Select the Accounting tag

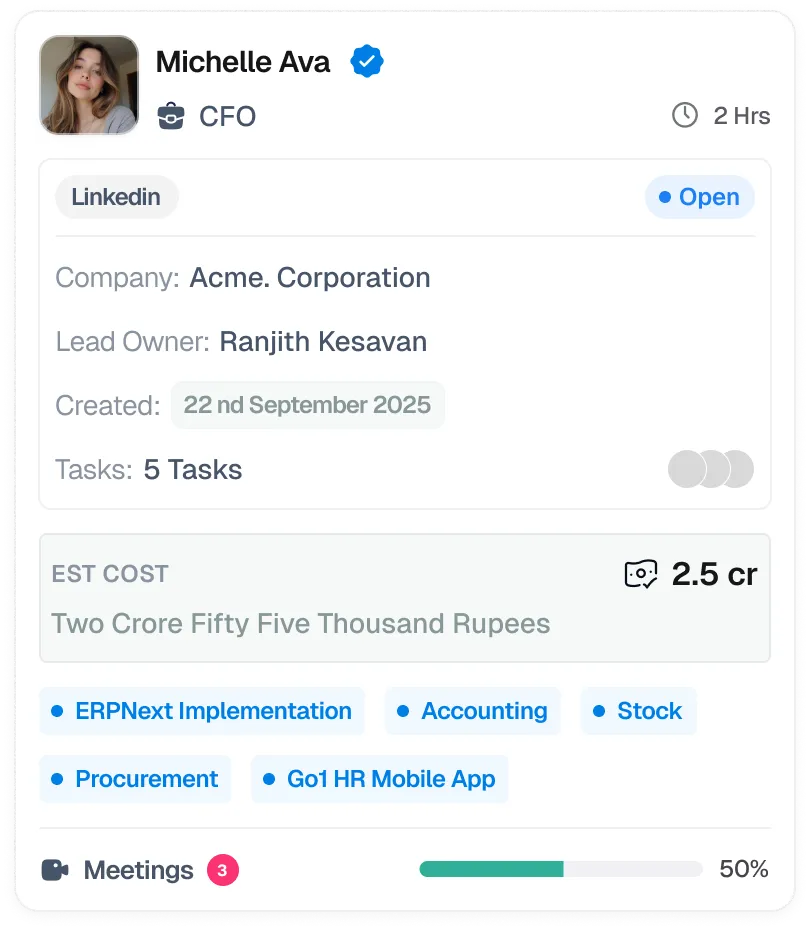point(473,711)
